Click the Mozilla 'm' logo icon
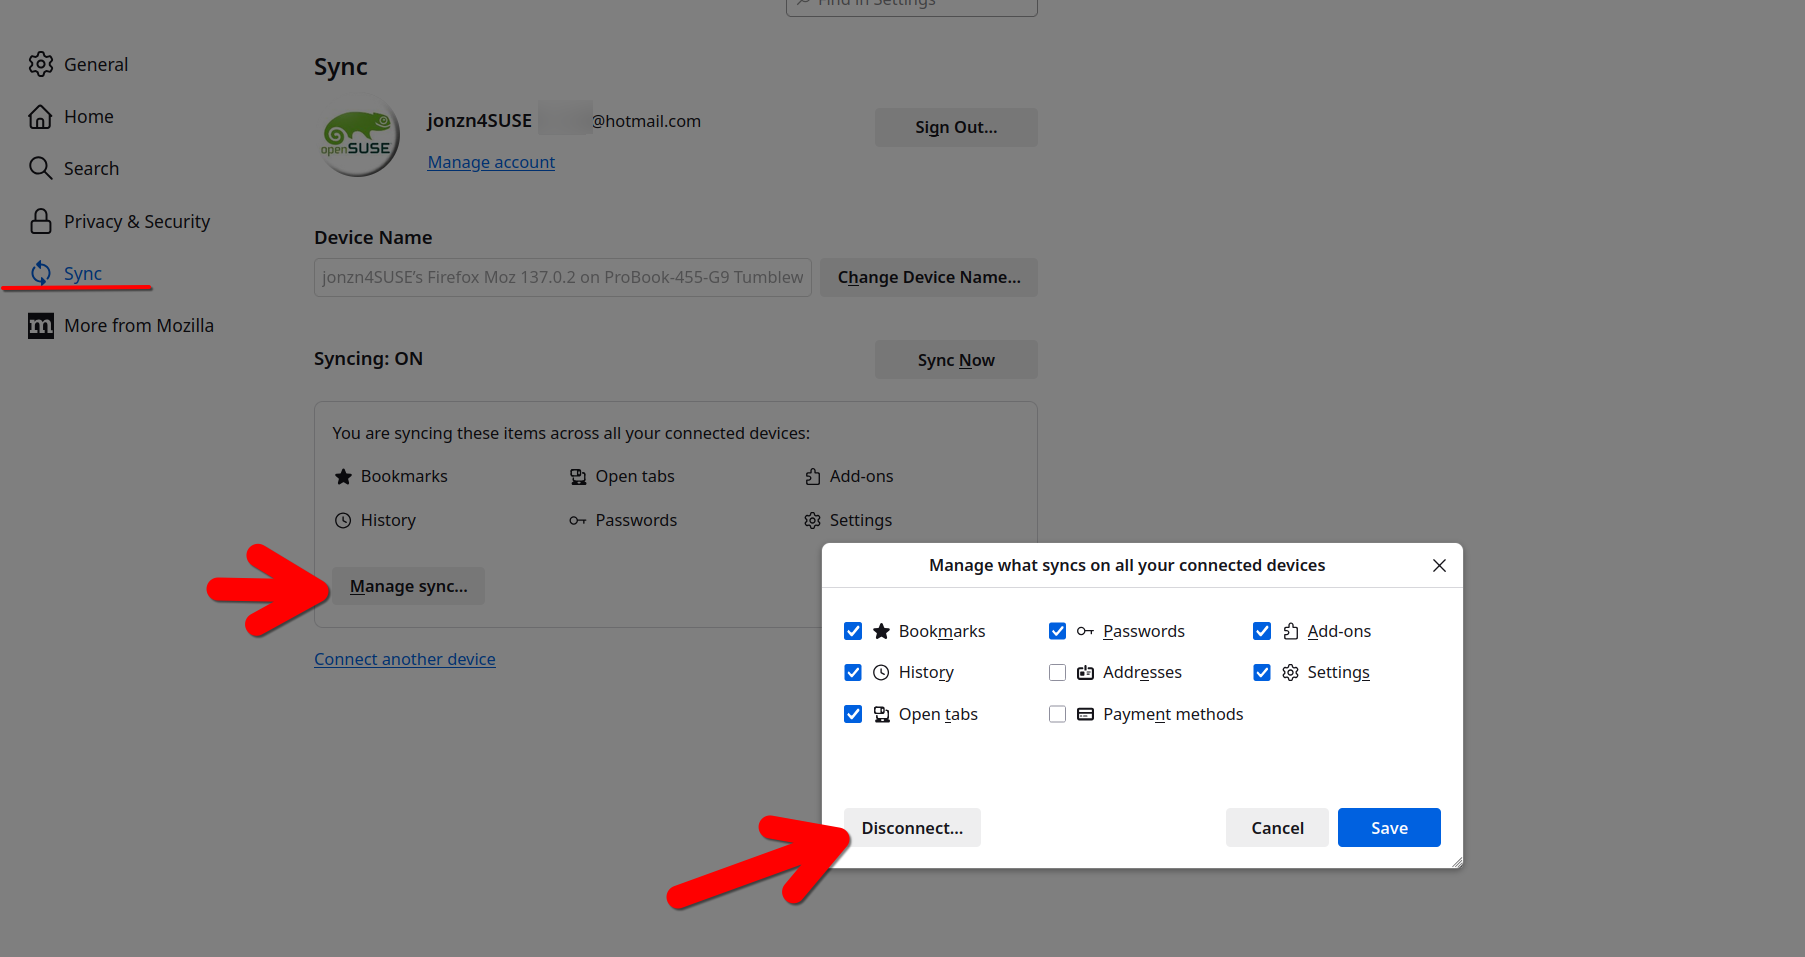Screen dimensions: 1805x957 click(41, 326)
